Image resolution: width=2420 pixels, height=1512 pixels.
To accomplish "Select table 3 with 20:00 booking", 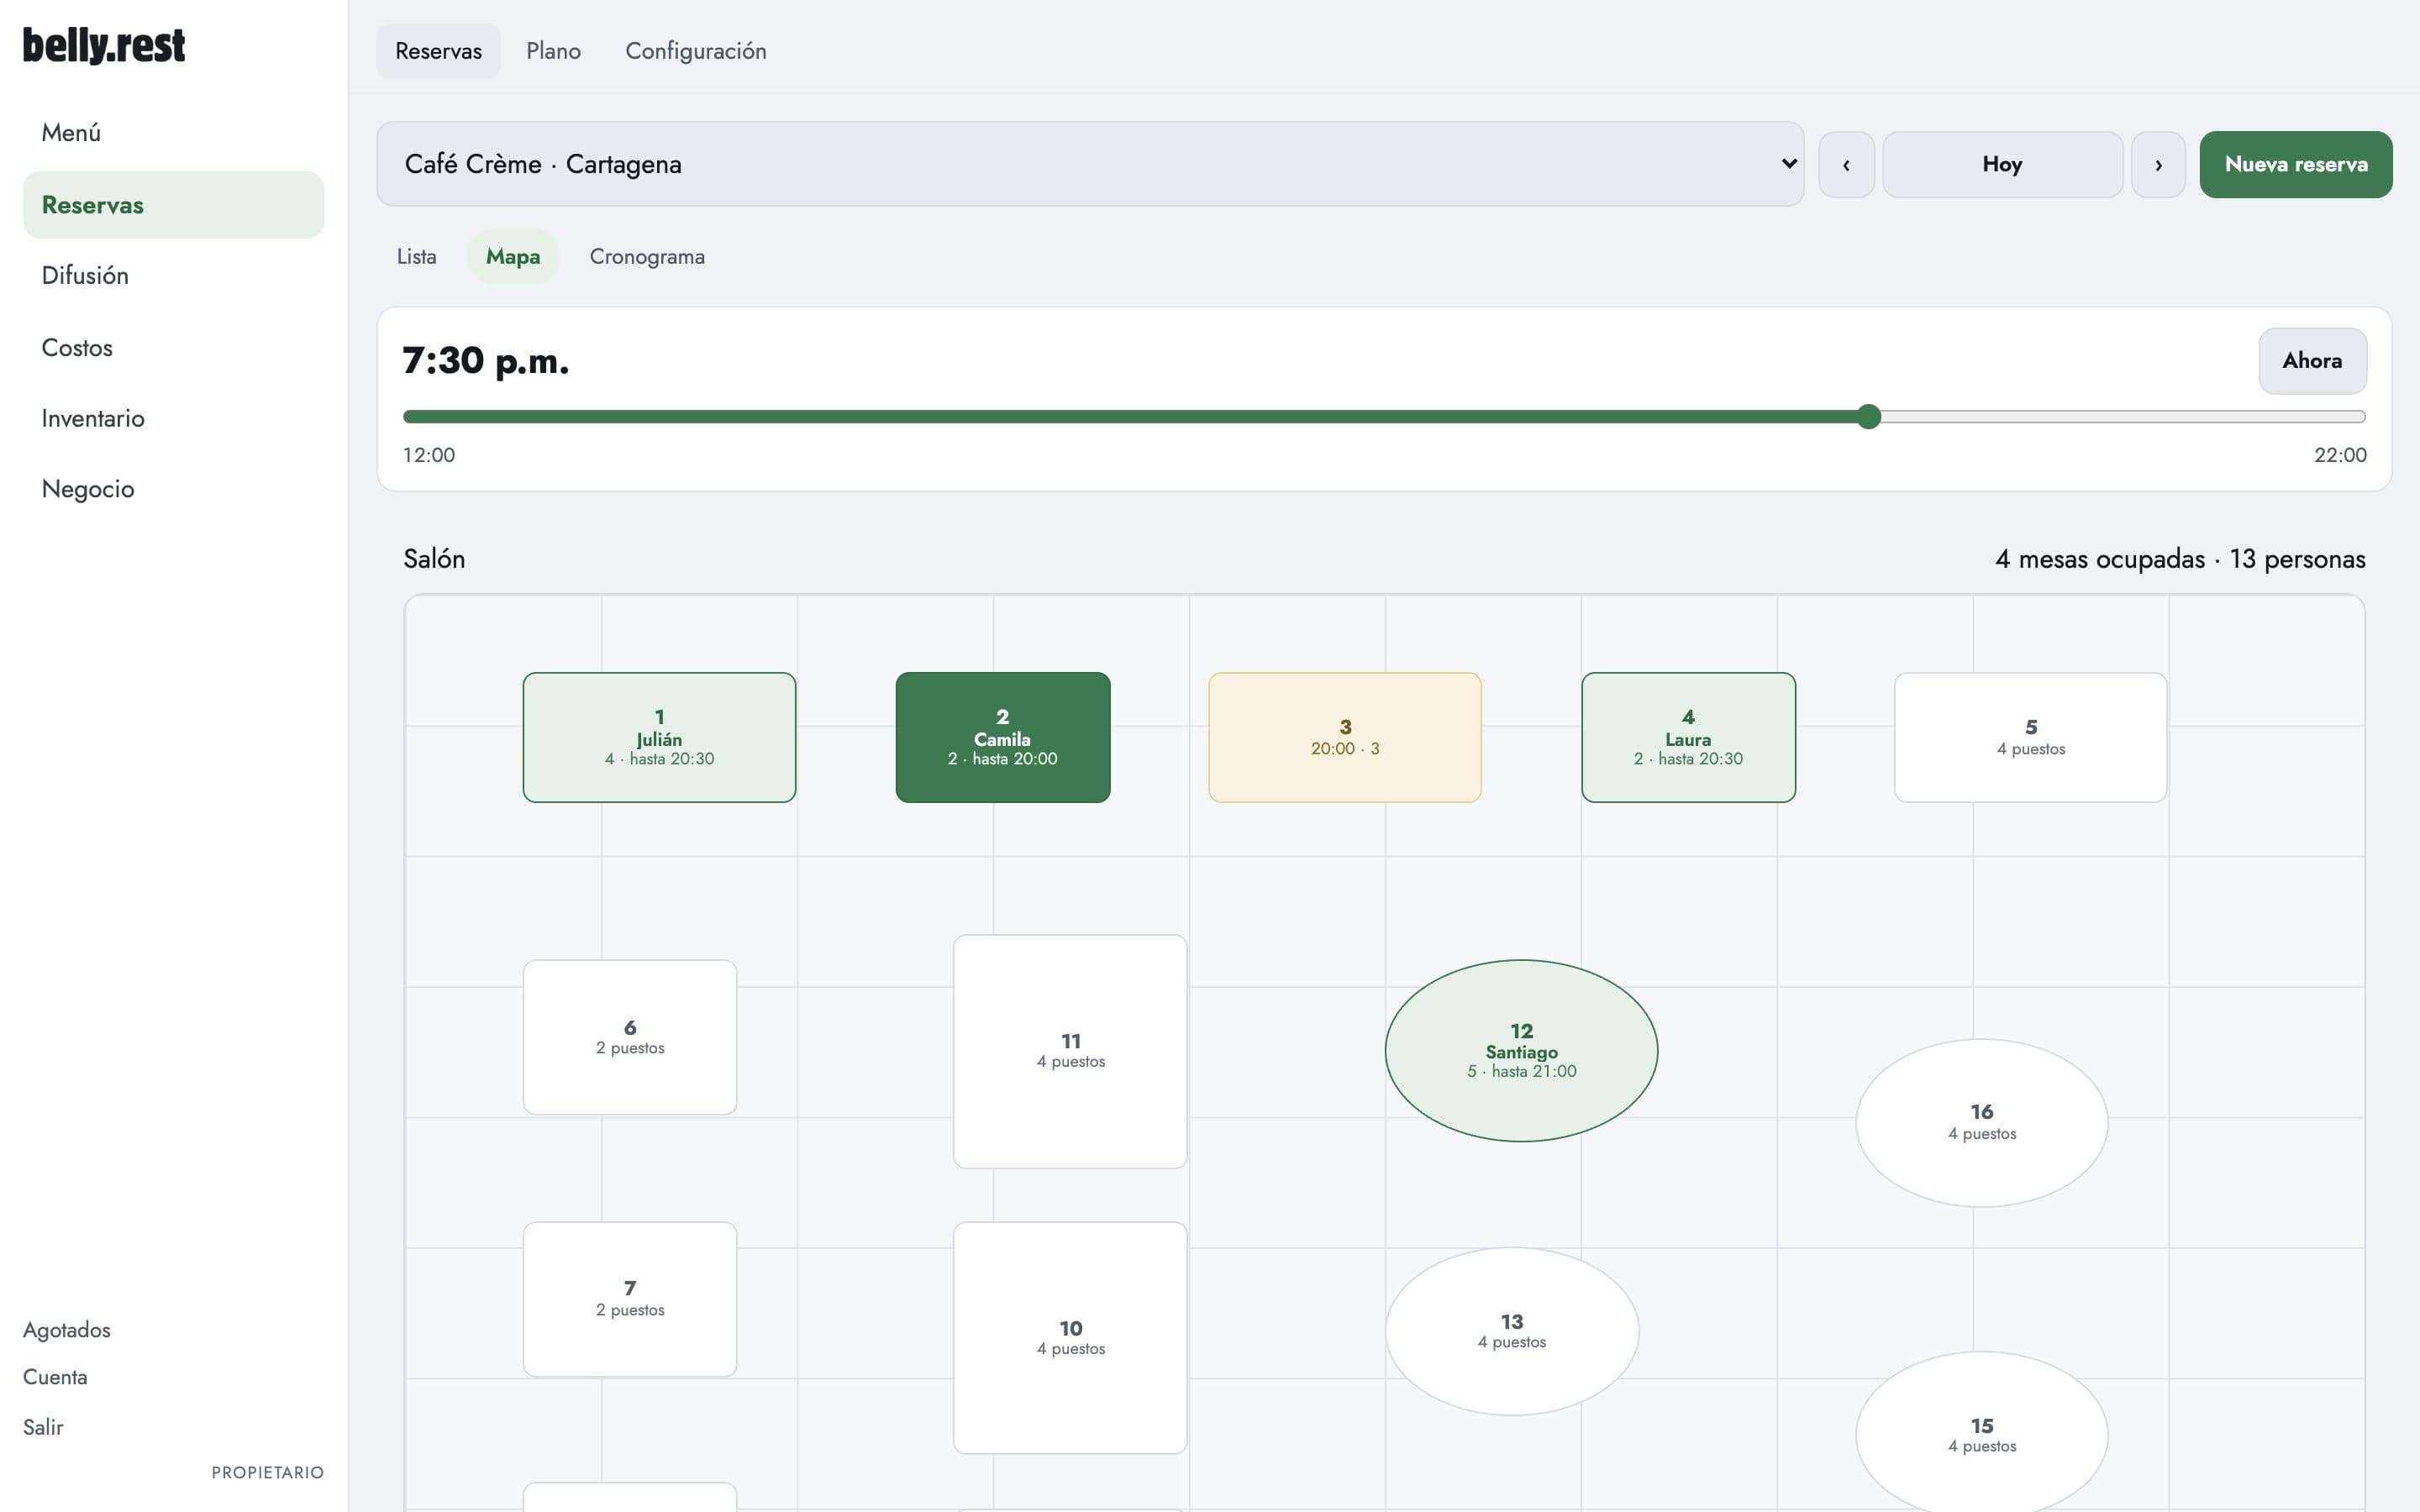I will [1345, 737].
